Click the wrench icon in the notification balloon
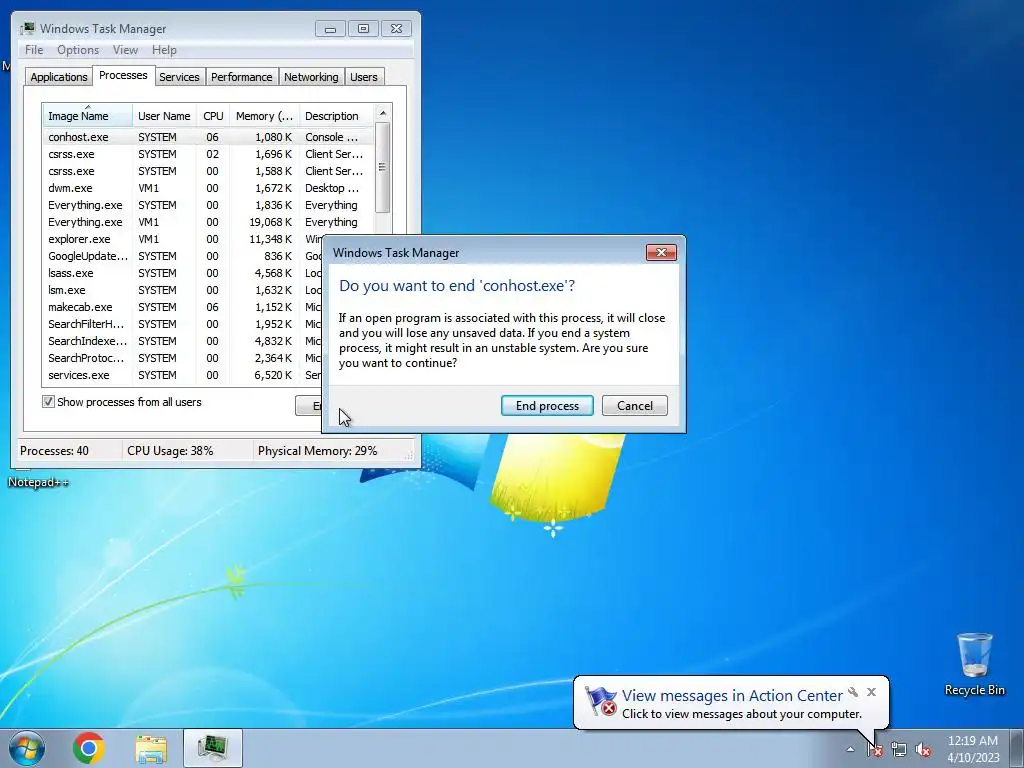Screen dimensions: 1024x768 click(853, 692)
